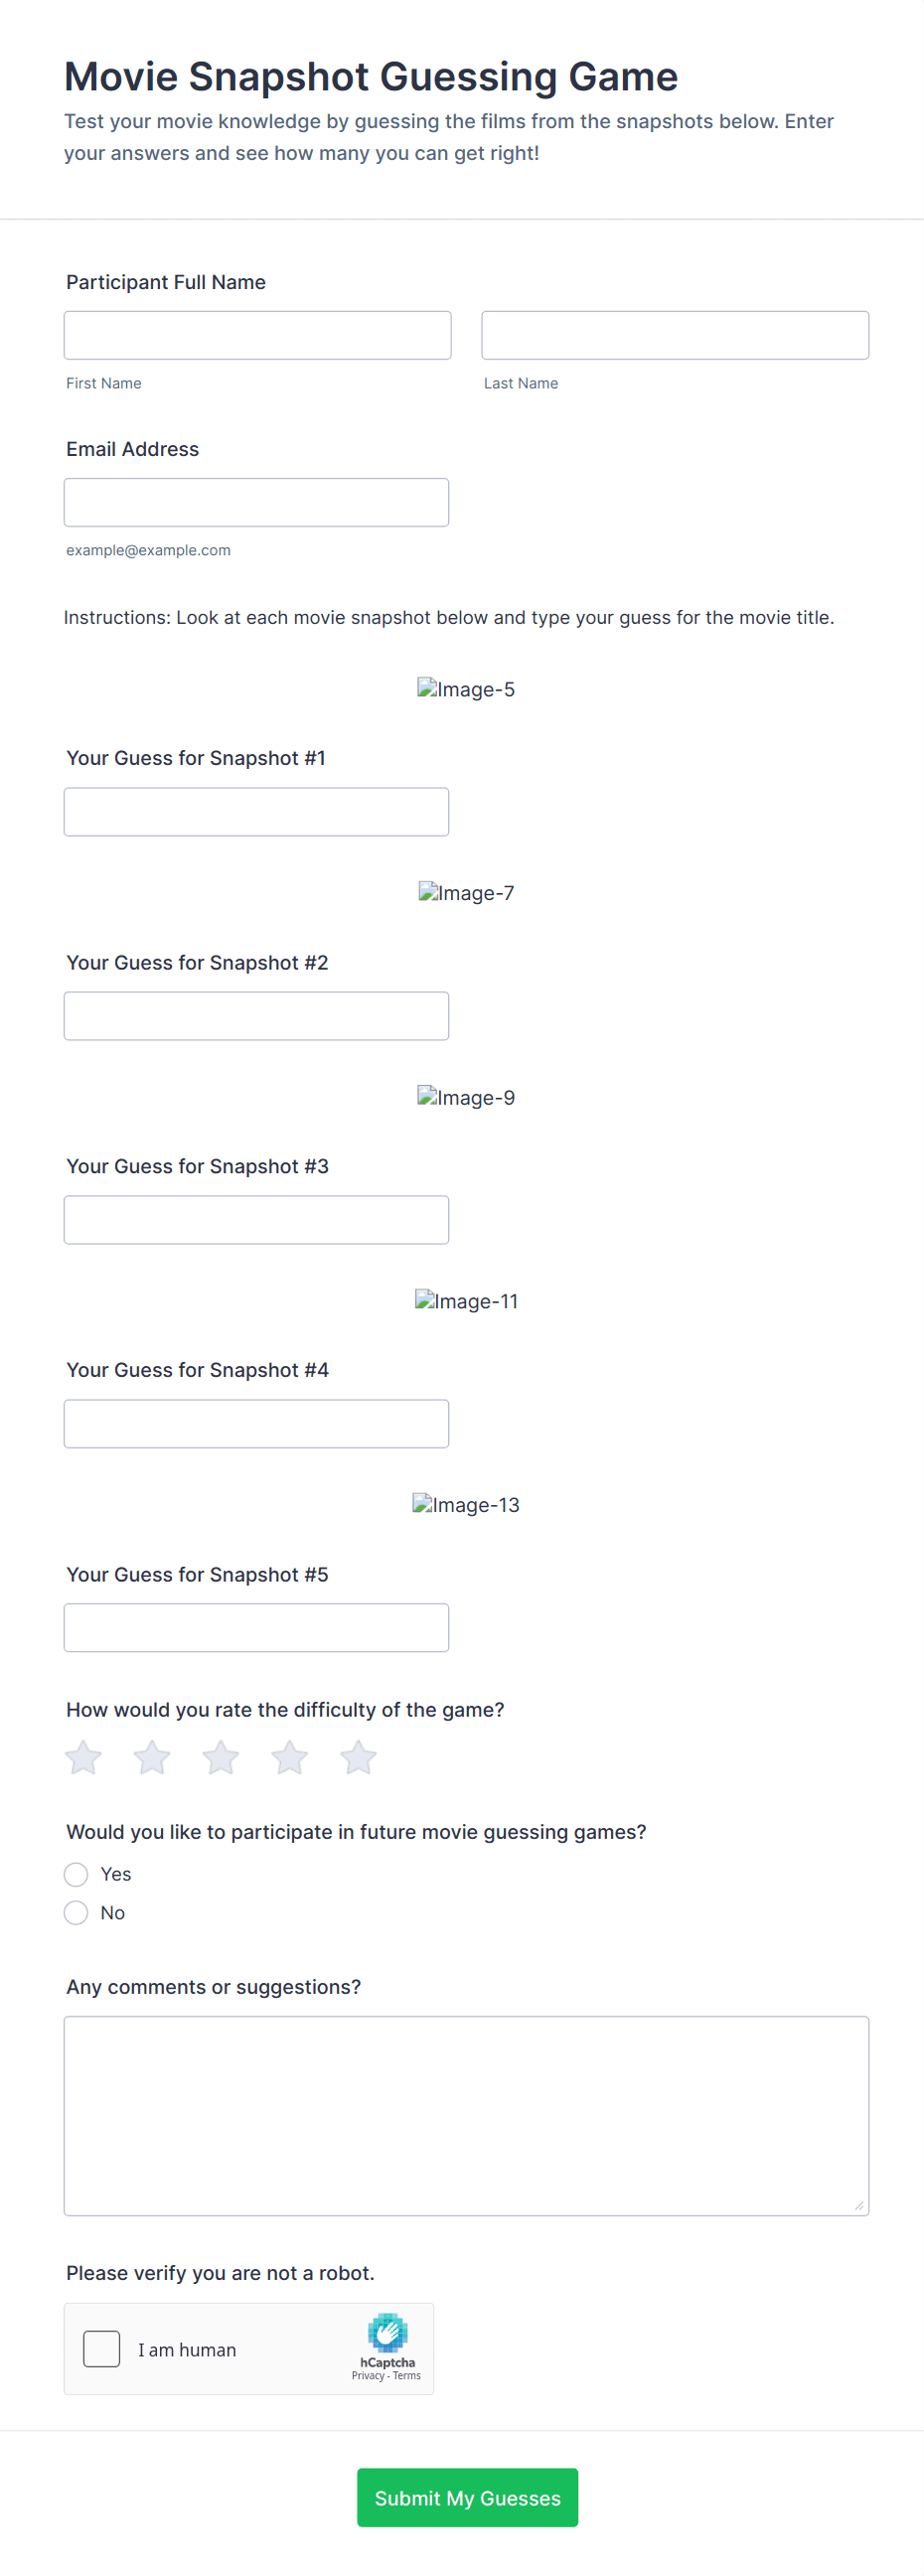Screen dimensions: 924x2576
Task: Focus the Email Address input box
Action: pyautogui.click(x=256, y=502)
